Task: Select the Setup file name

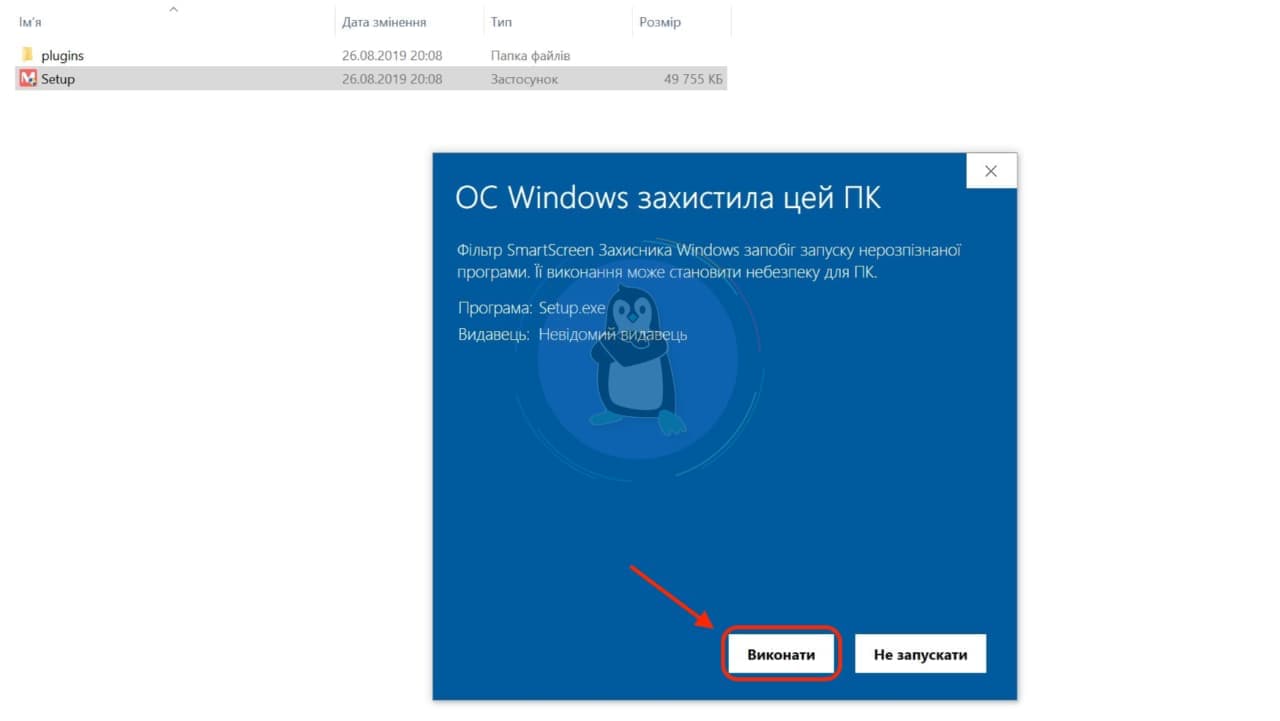Action: (58, 79)
